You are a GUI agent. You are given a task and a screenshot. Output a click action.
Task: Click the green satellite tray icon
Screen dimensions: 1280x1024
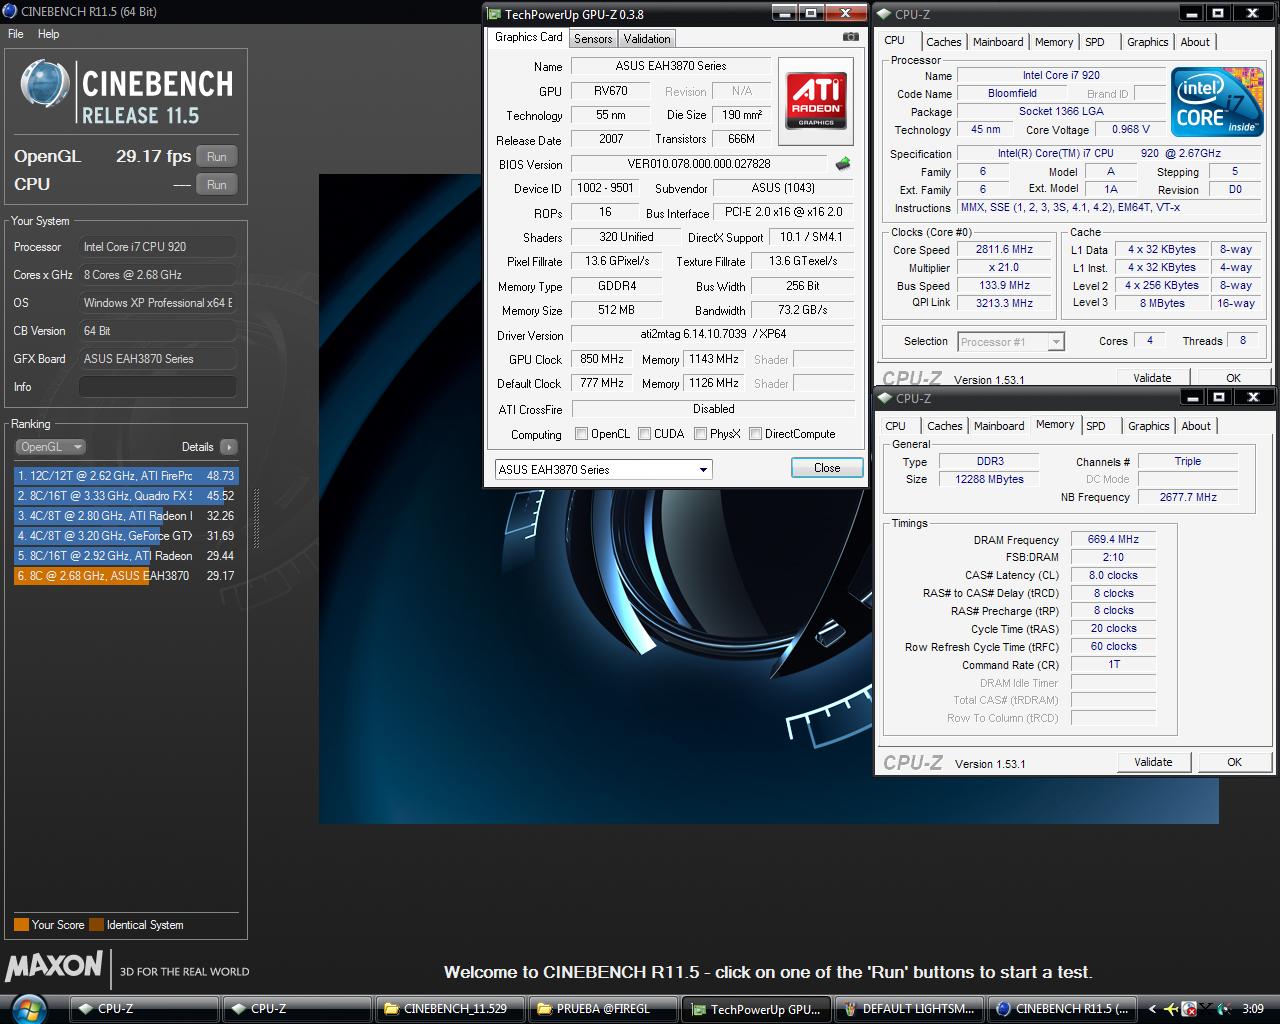(1224, 1009)
